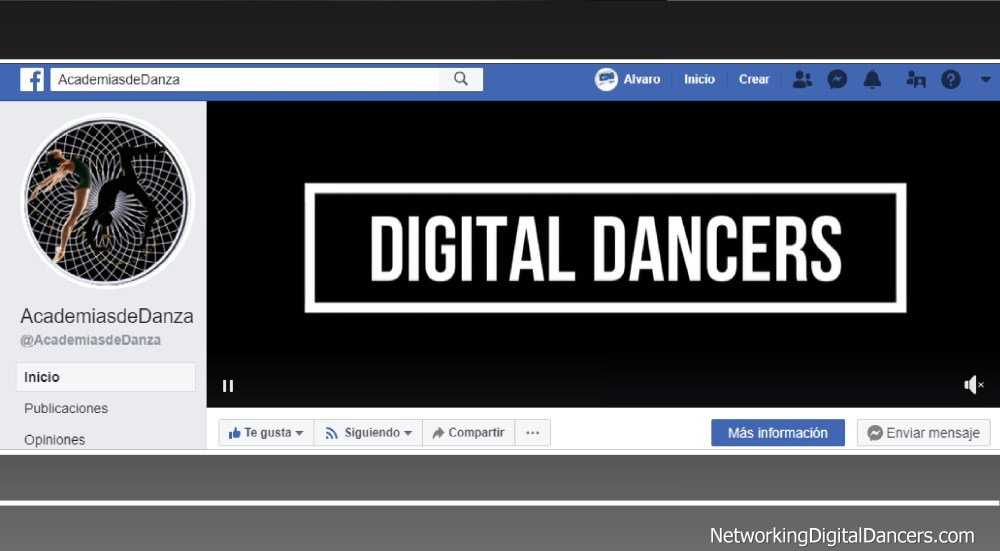Unmute the cover video sound
This screenshot has width=1000, height=551.
coord(973,385)
